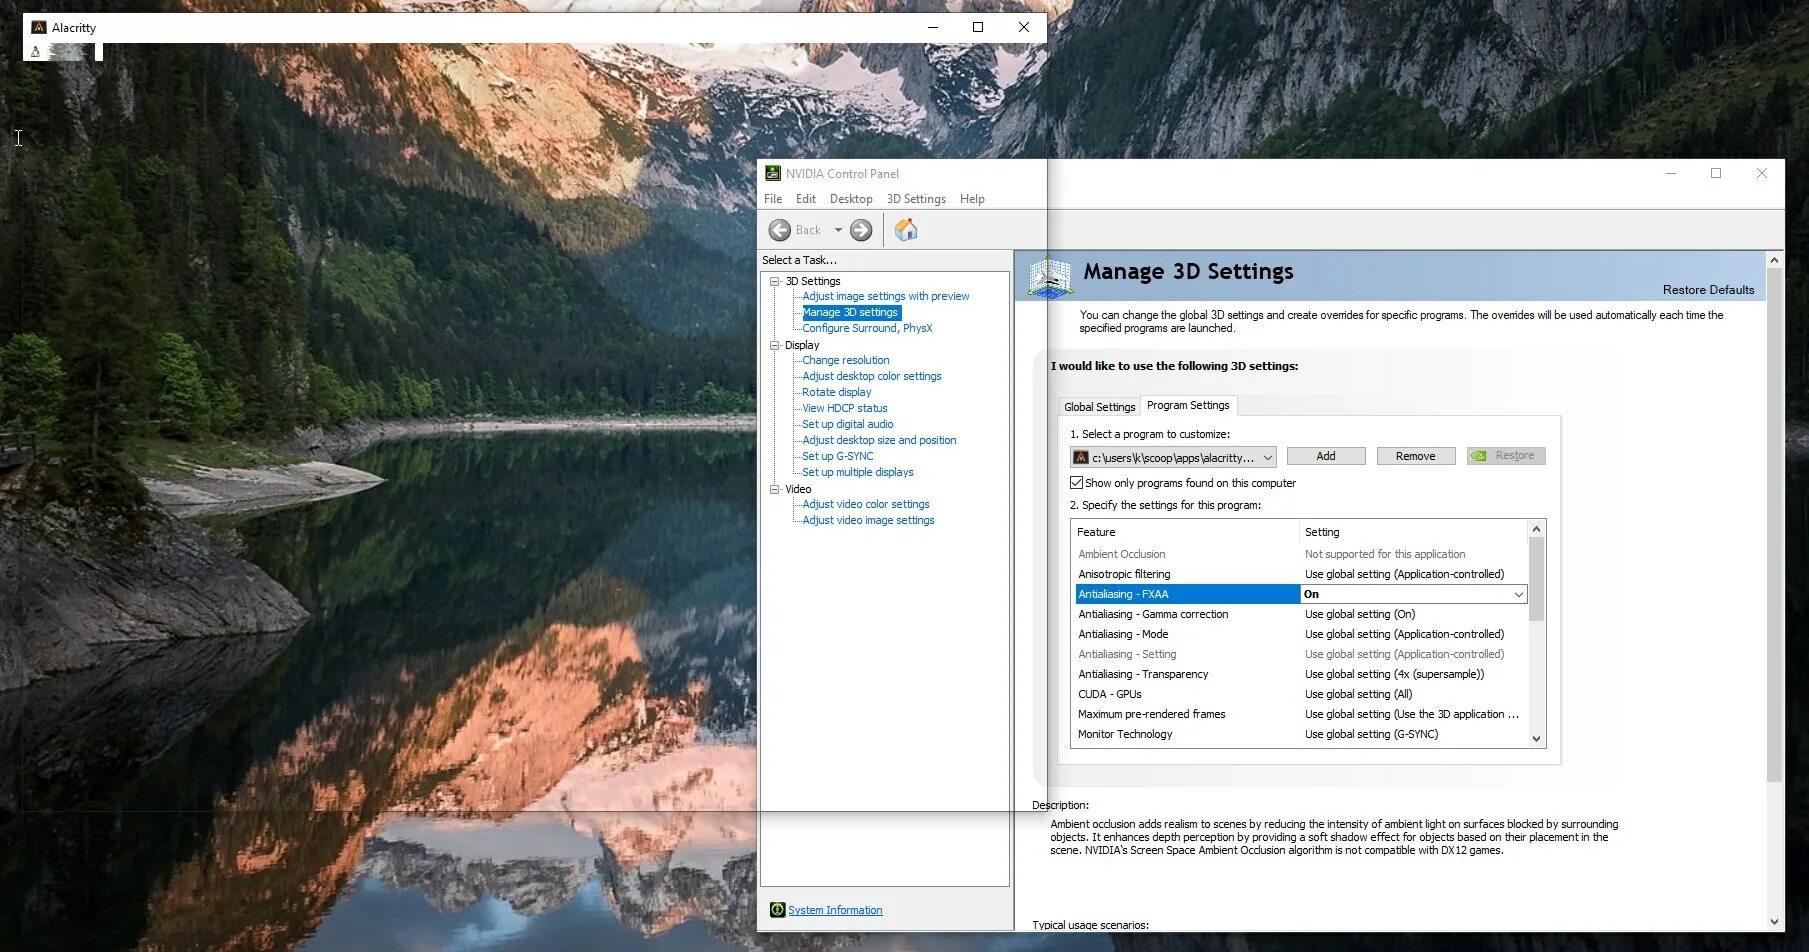Maximize the Alacritty window
Image resolution: width=1809 pixels, height=952 pixels.
pyautogui.click(x=978, y=27)
